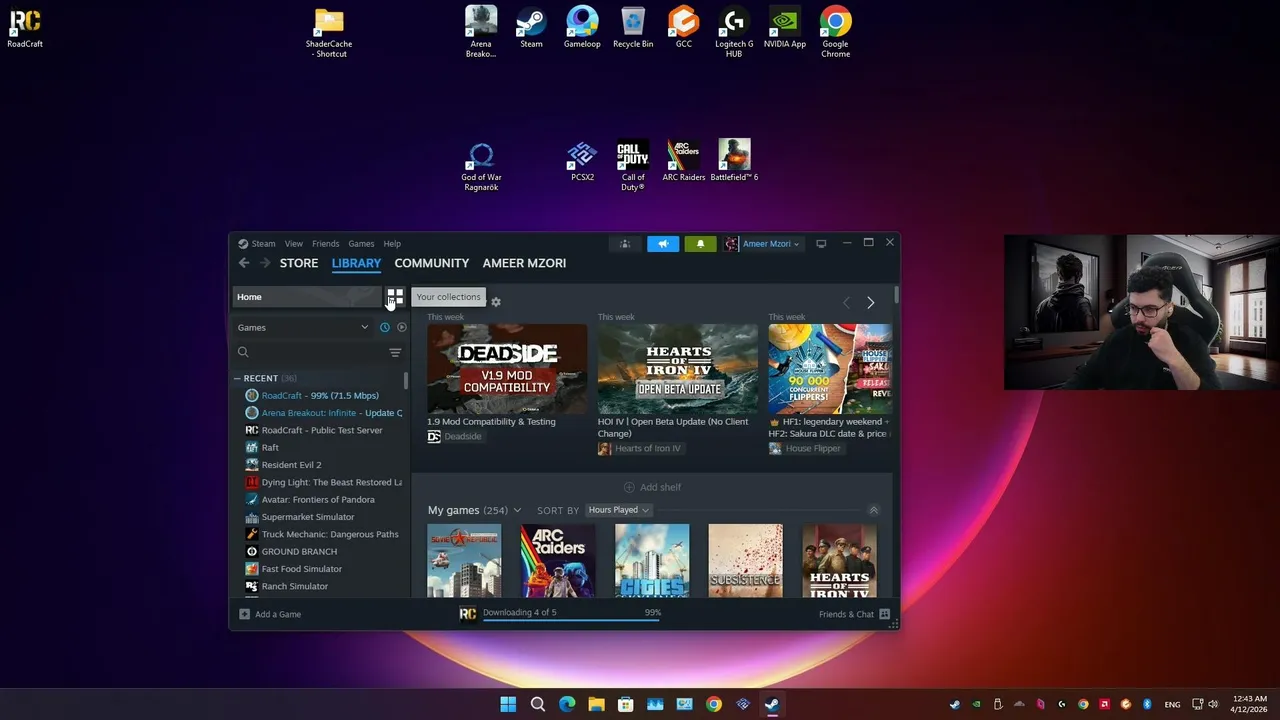Toggle the recent activity clock filter
The height and width of the screenshot is (720, 1280).
(x=384, y=327)
